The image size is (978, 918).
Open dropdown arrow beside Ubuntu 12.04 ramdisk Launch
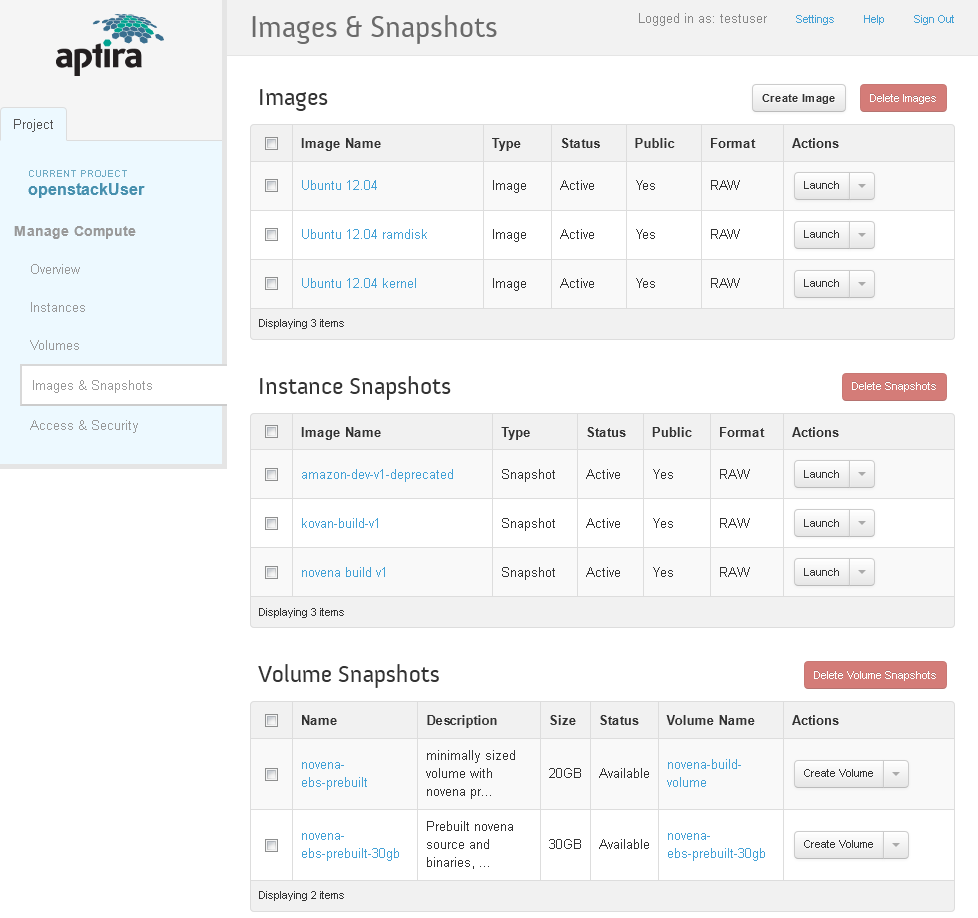click(862, 234)
